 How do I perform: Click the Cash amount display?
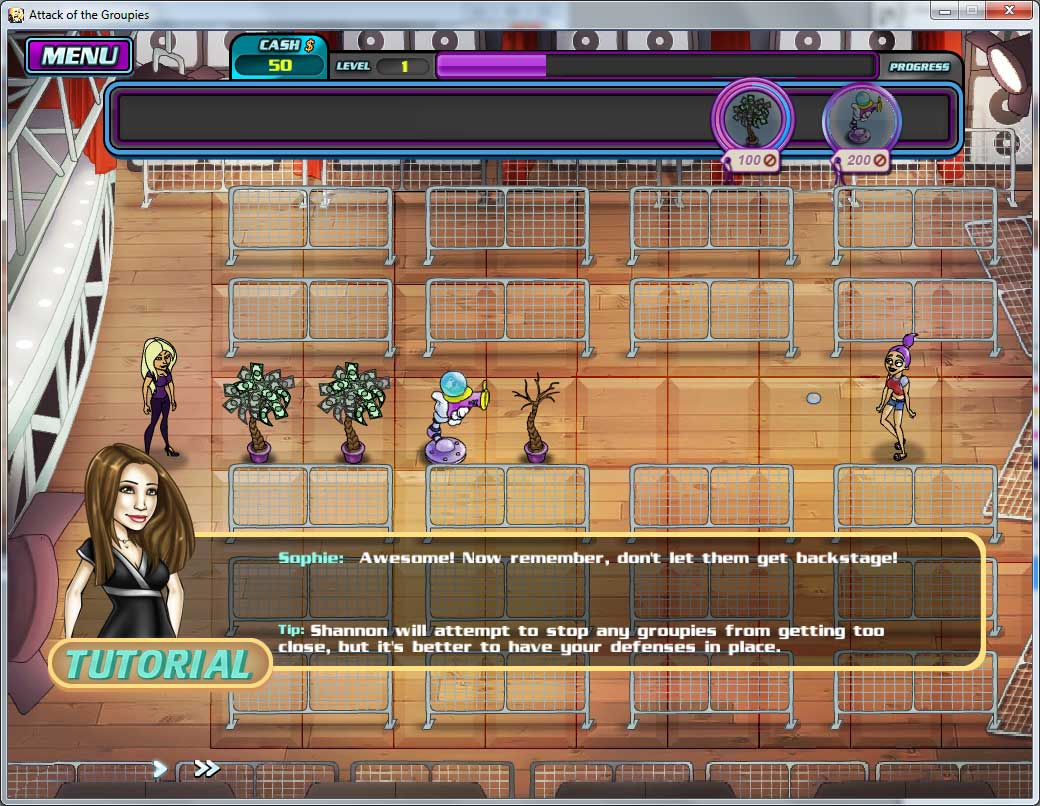[280, 66]
